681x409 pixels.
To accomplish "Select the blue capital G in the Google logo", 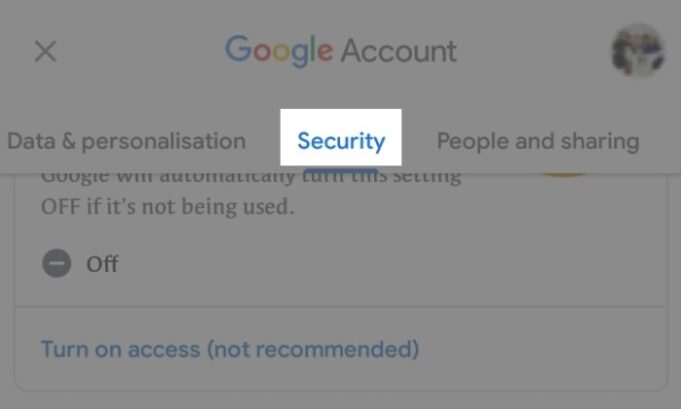I will tap(238, 49).
